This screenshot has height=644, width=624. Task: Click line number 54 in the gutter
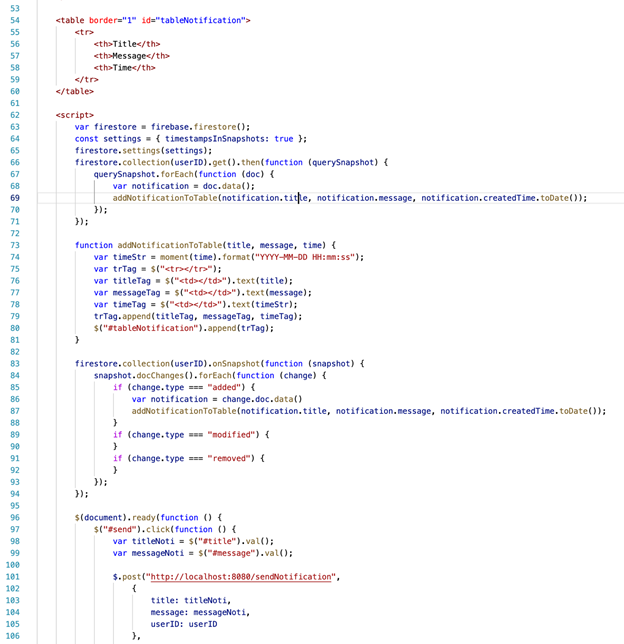tap(15, 20)
